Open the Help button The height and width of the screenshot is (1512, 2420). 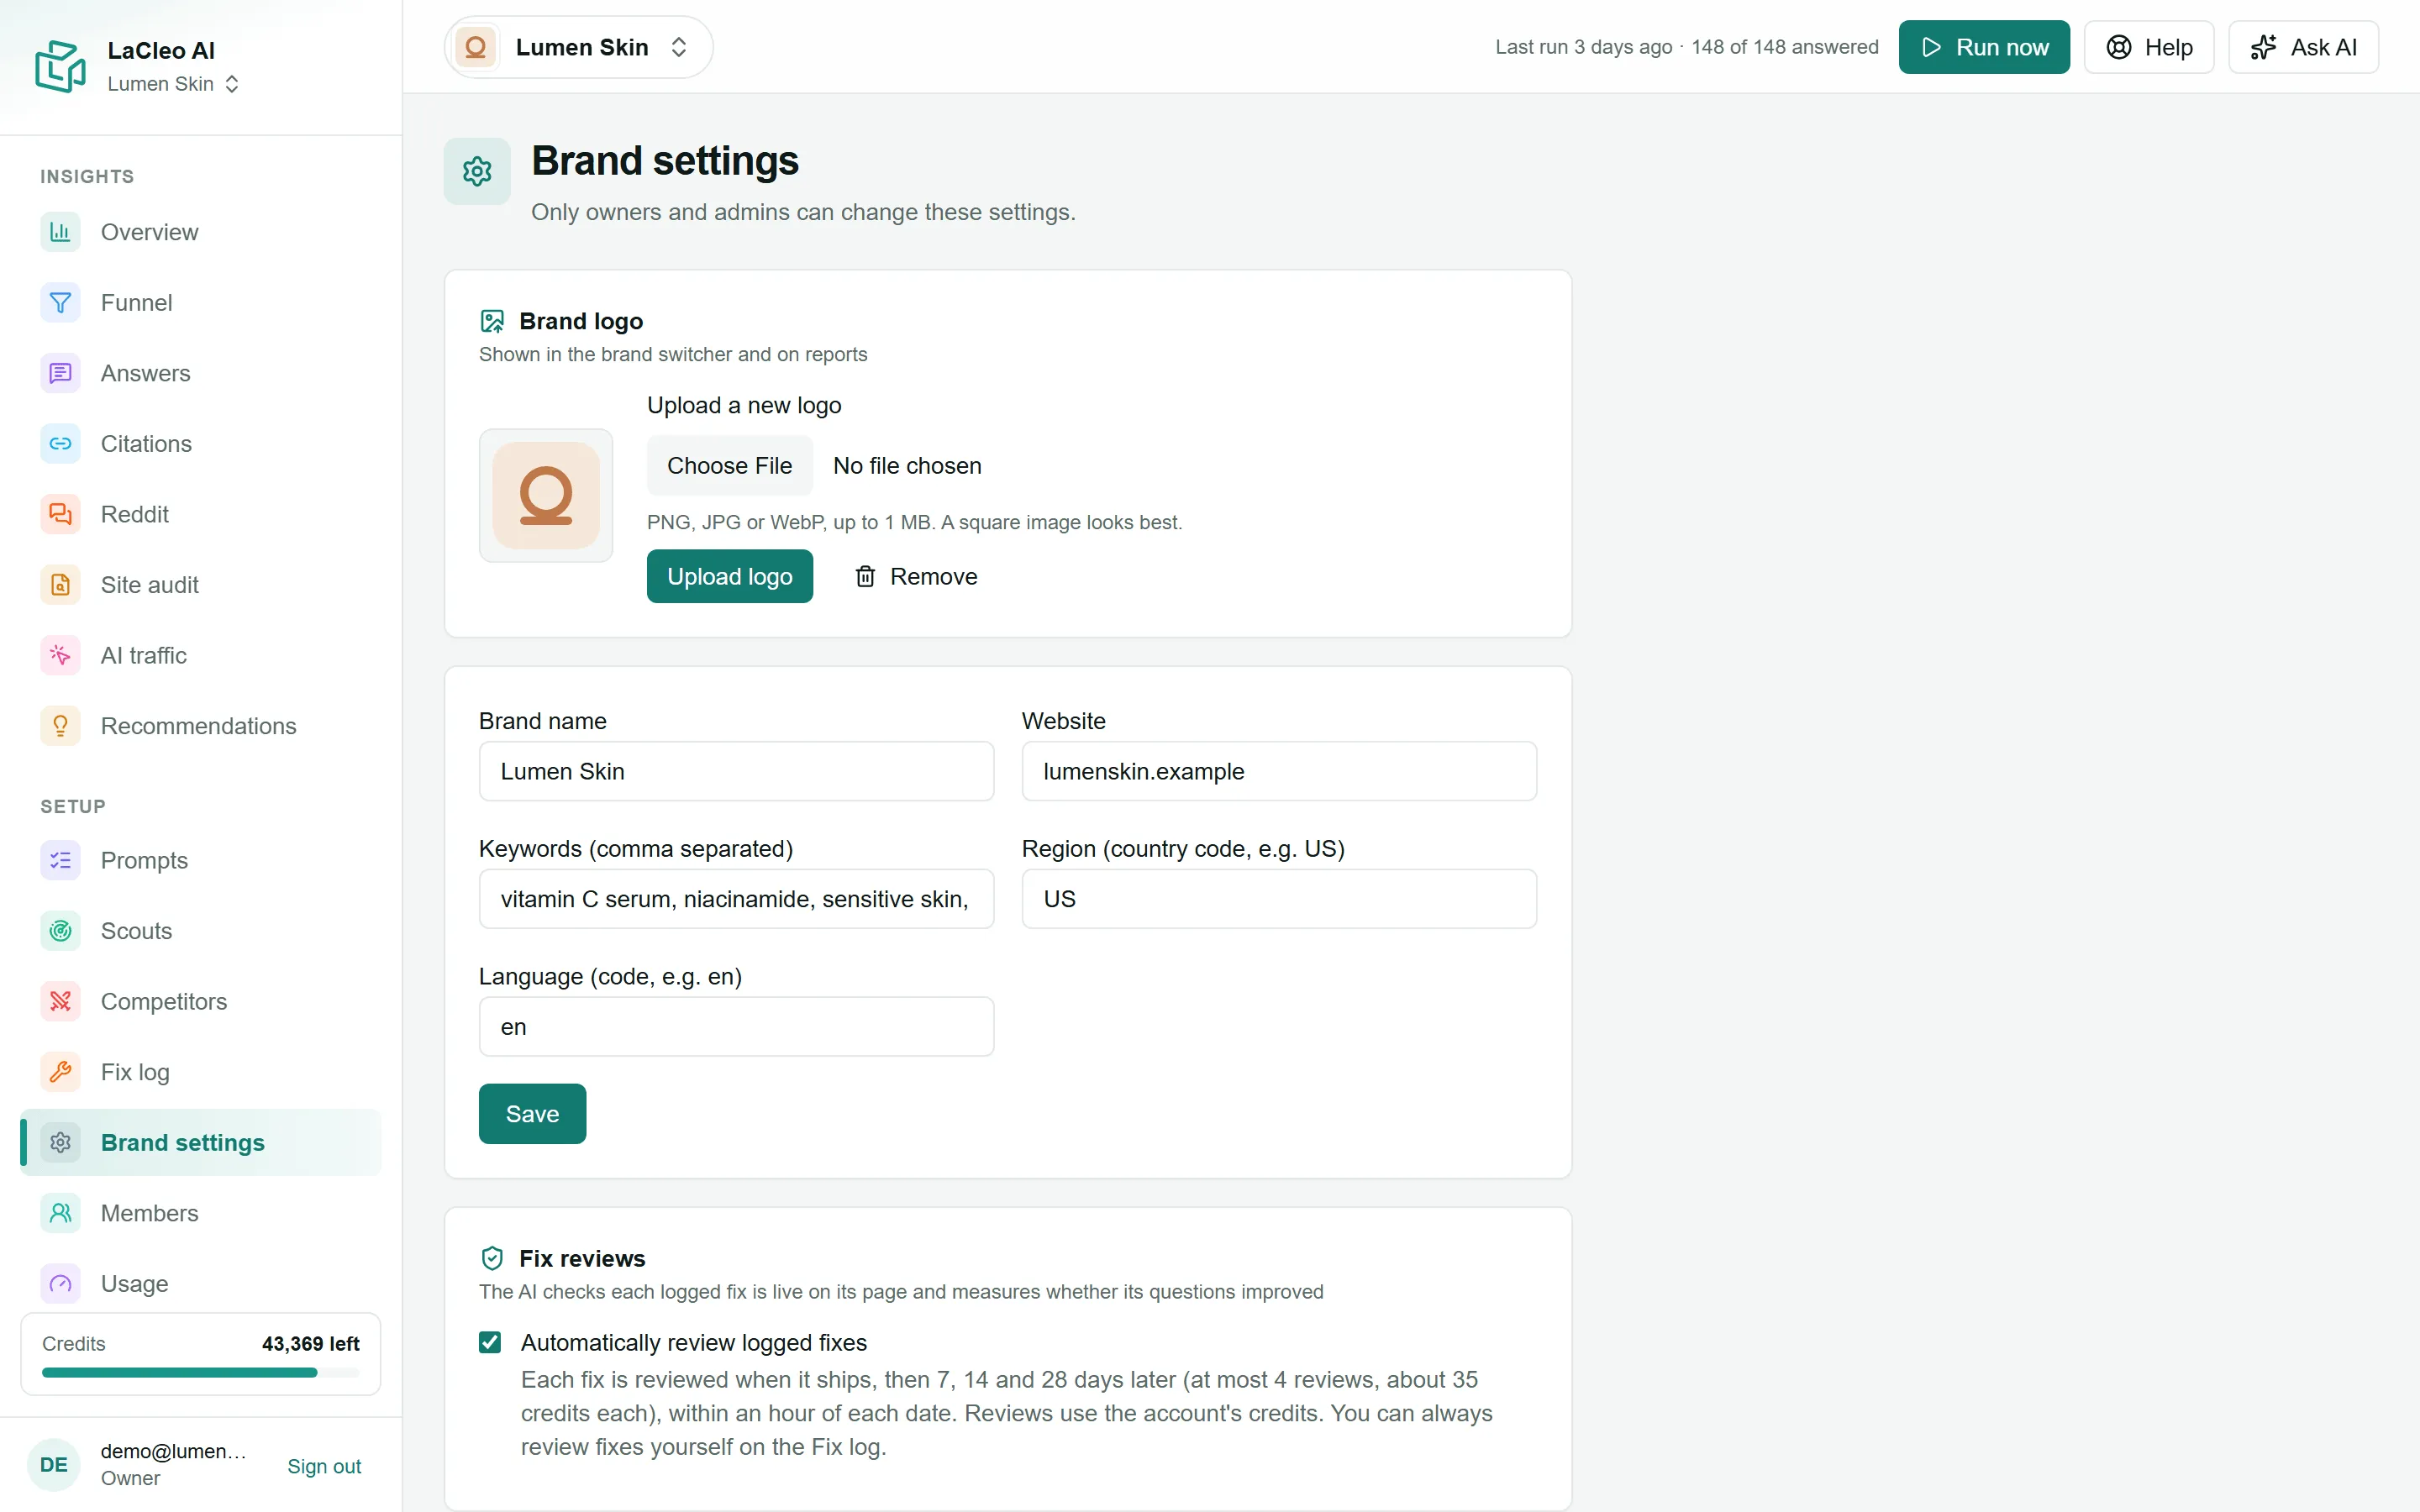pyautogui.click(x=2149, y=47)
